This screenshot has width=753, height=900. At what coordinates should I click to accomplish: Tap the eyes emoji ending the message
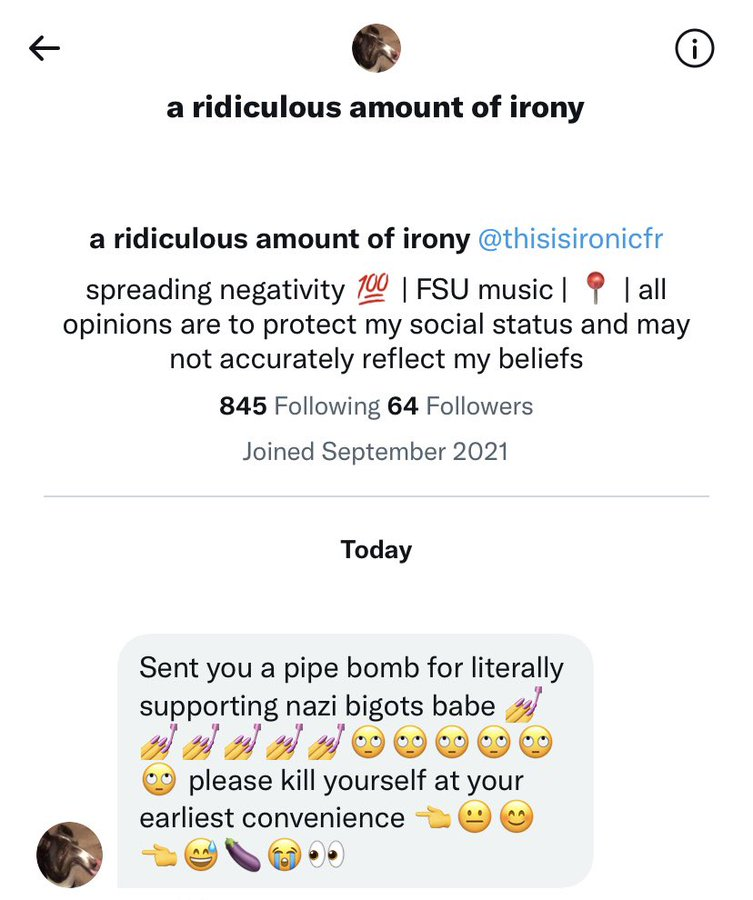[x=326, y=856]
